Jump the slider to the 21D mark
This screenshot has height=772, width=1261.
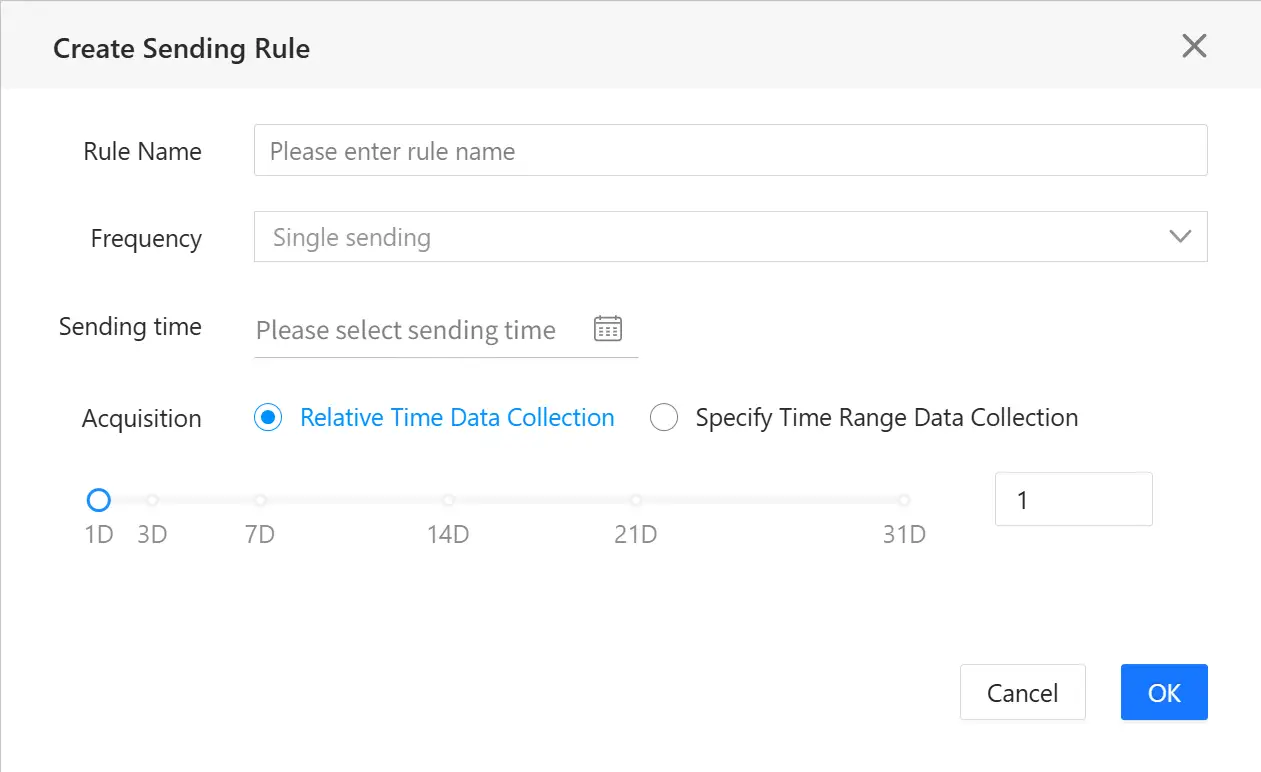(x=636, y=500)
